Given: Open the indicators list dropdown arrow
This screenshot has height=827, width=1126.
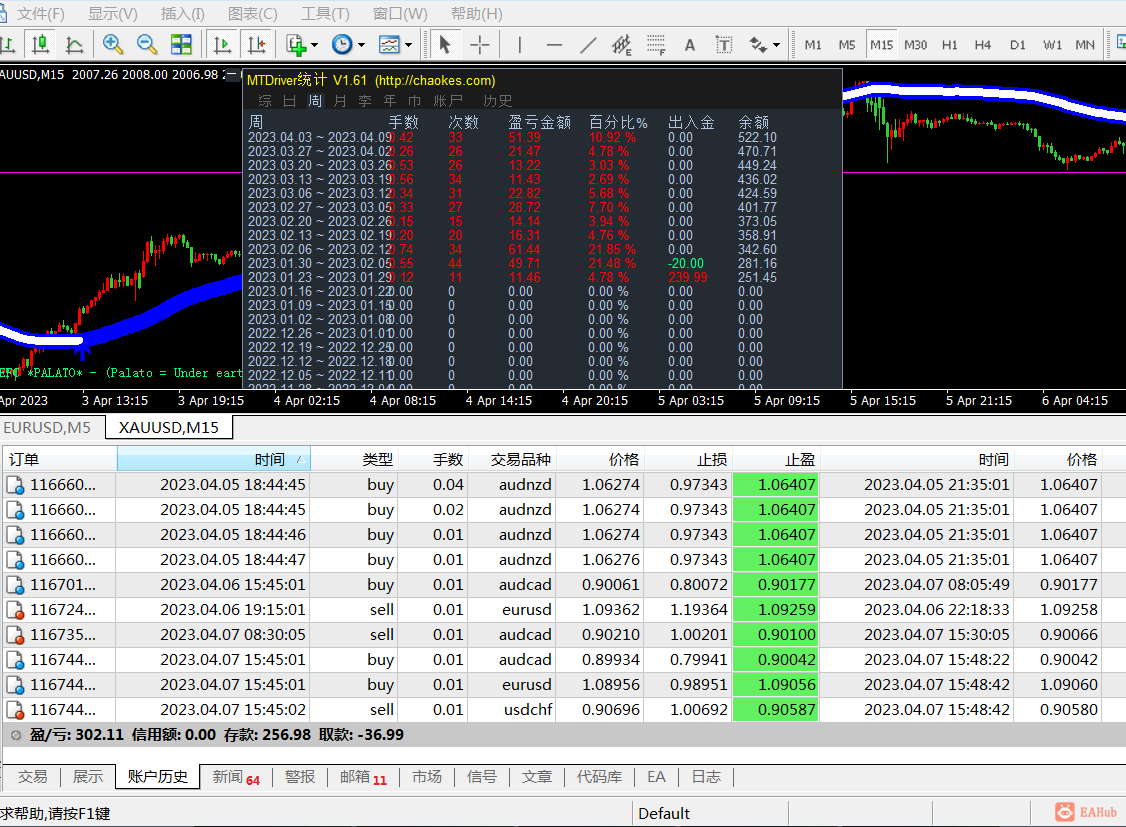Looking at the screenshot, I should pyautogui.click(x=314, y=45).
